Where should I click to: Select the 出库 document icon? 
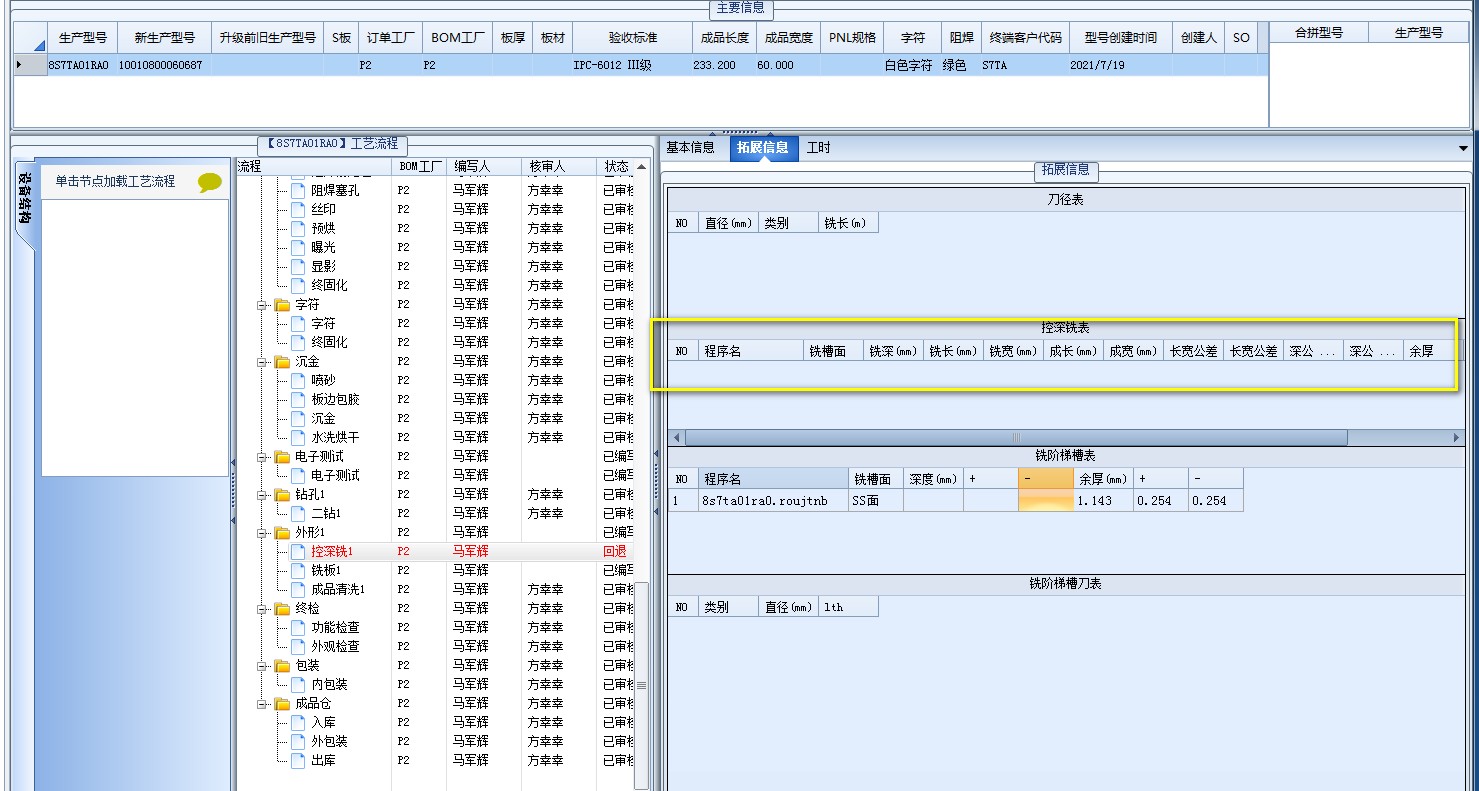[x=298, y=760]
